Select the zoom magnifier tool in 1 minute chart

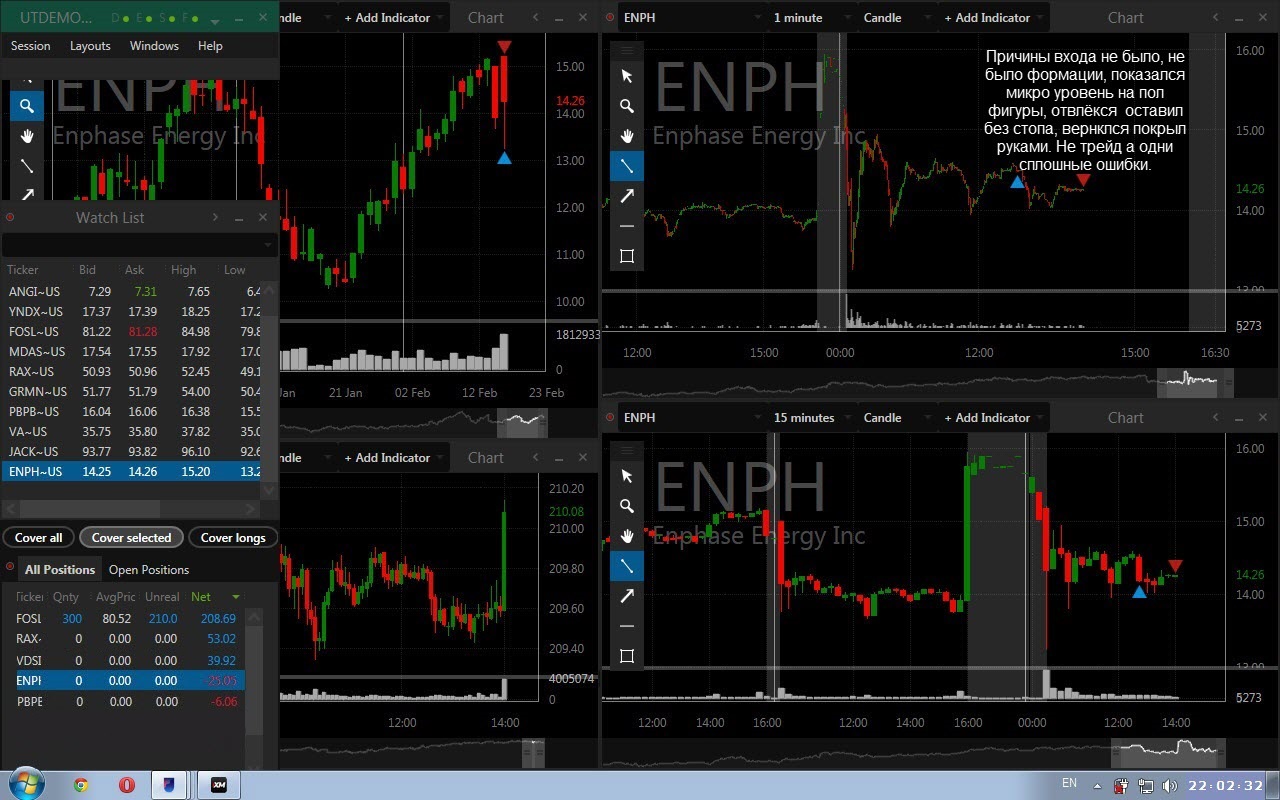click(x=627, y=106)
